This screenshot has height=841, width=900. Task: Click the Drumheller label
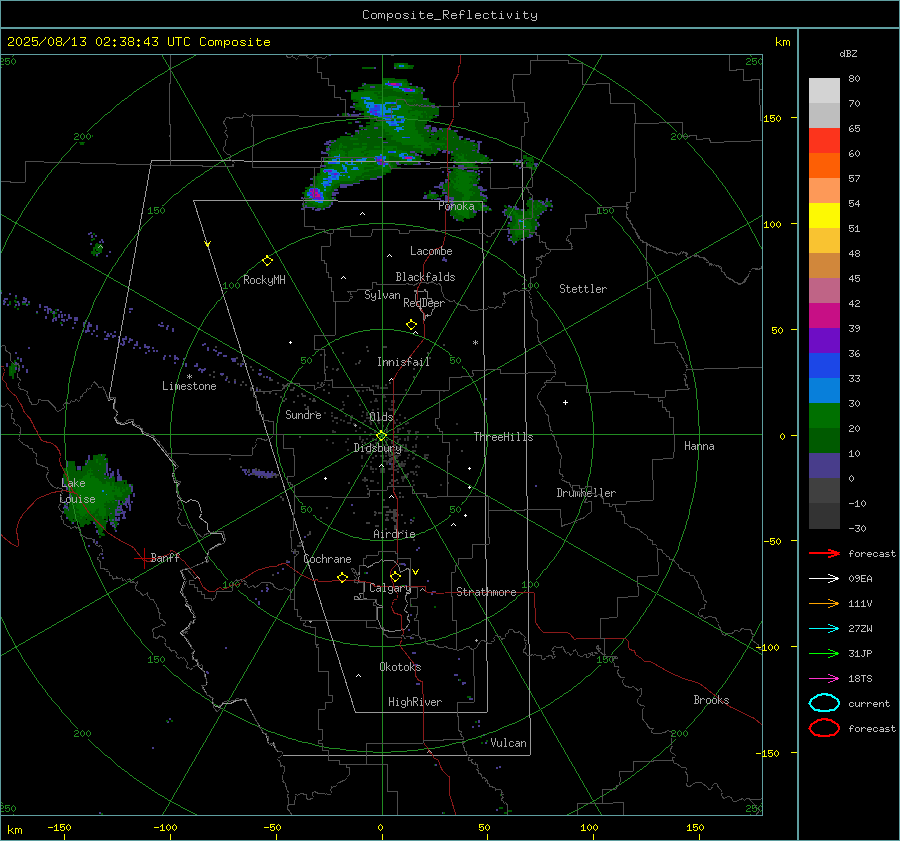586,493
